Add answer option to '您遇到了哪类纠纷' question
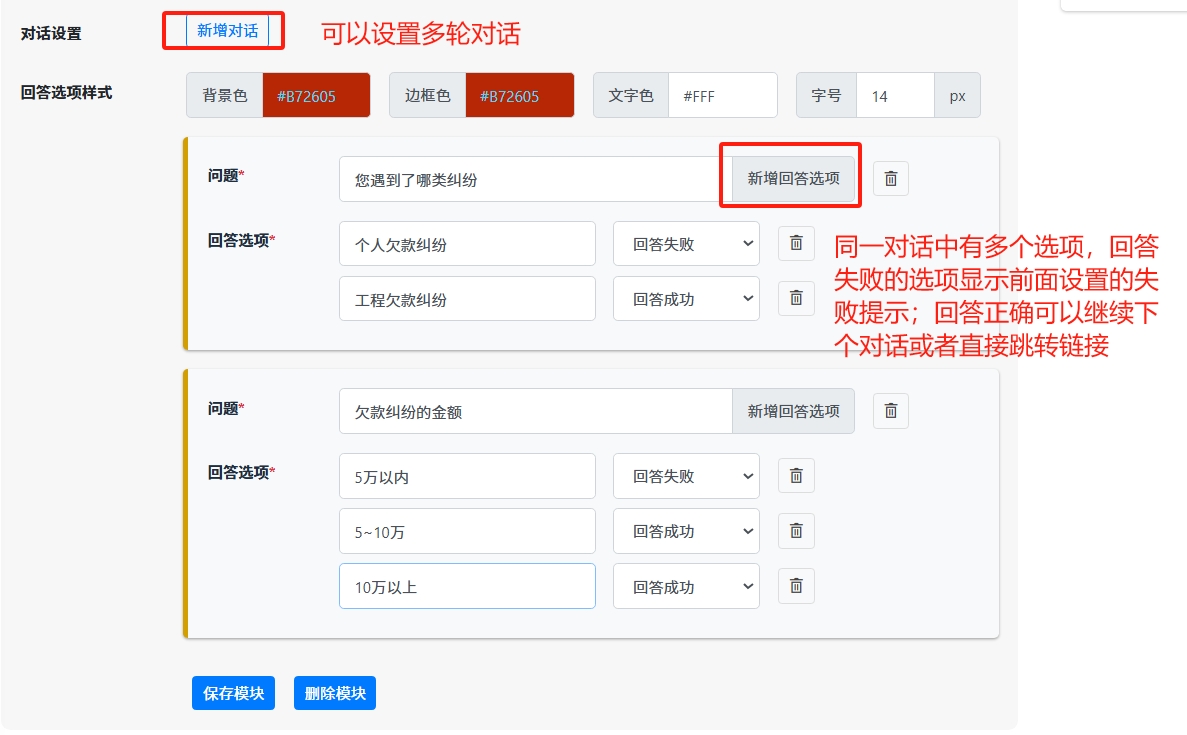This screenshot has width=1187, height=735. point(793,179)
